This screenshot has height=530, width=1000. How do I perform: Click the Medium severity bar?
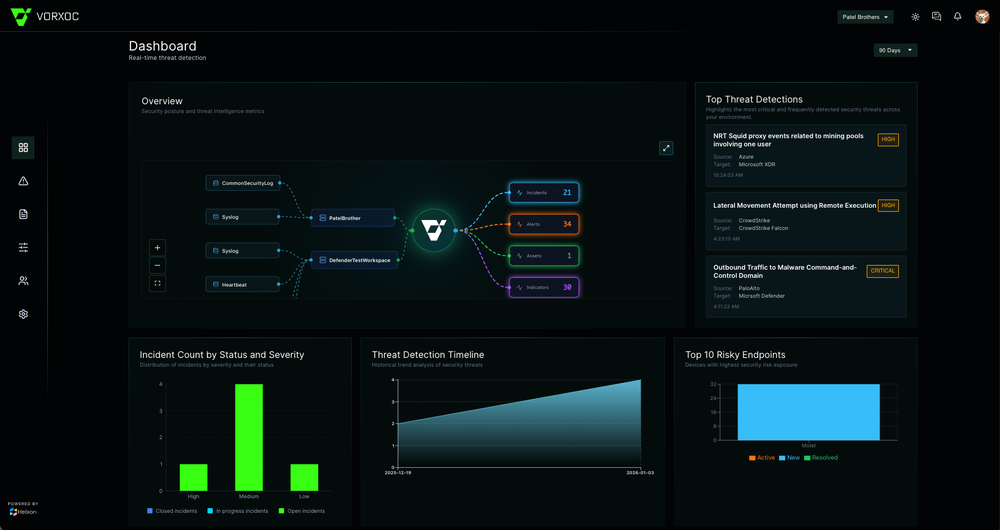[x=249, y=437]
